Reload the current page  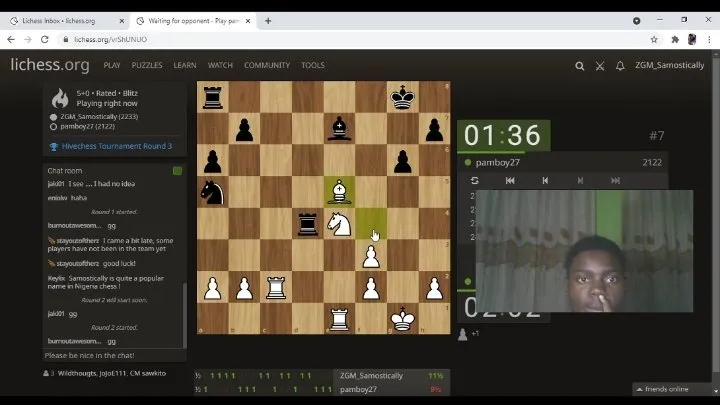click(45, 39)
